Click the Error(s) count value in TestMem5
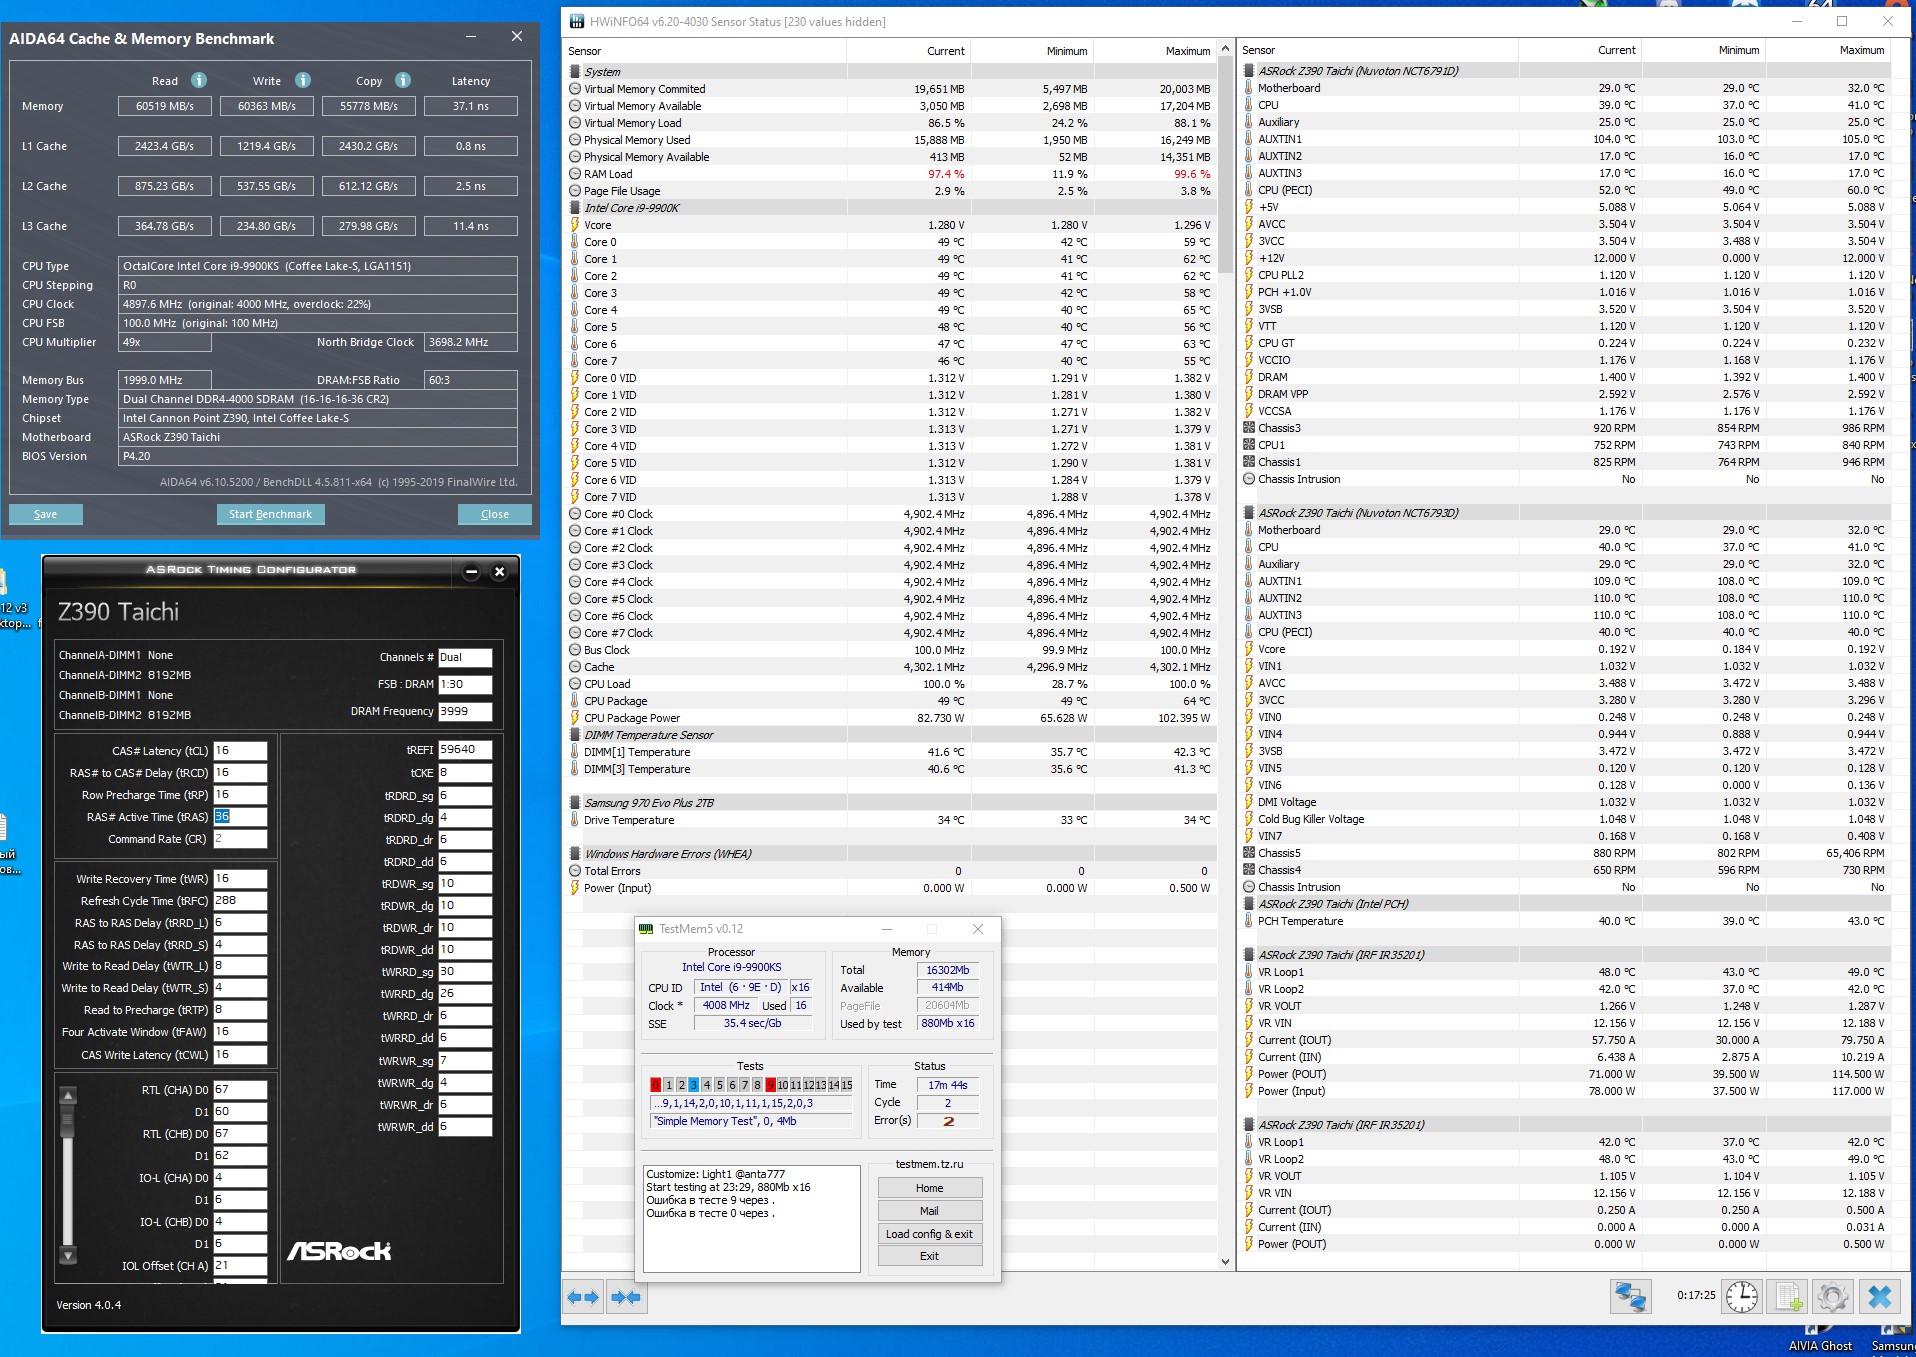 click(x=948, y=1121)
